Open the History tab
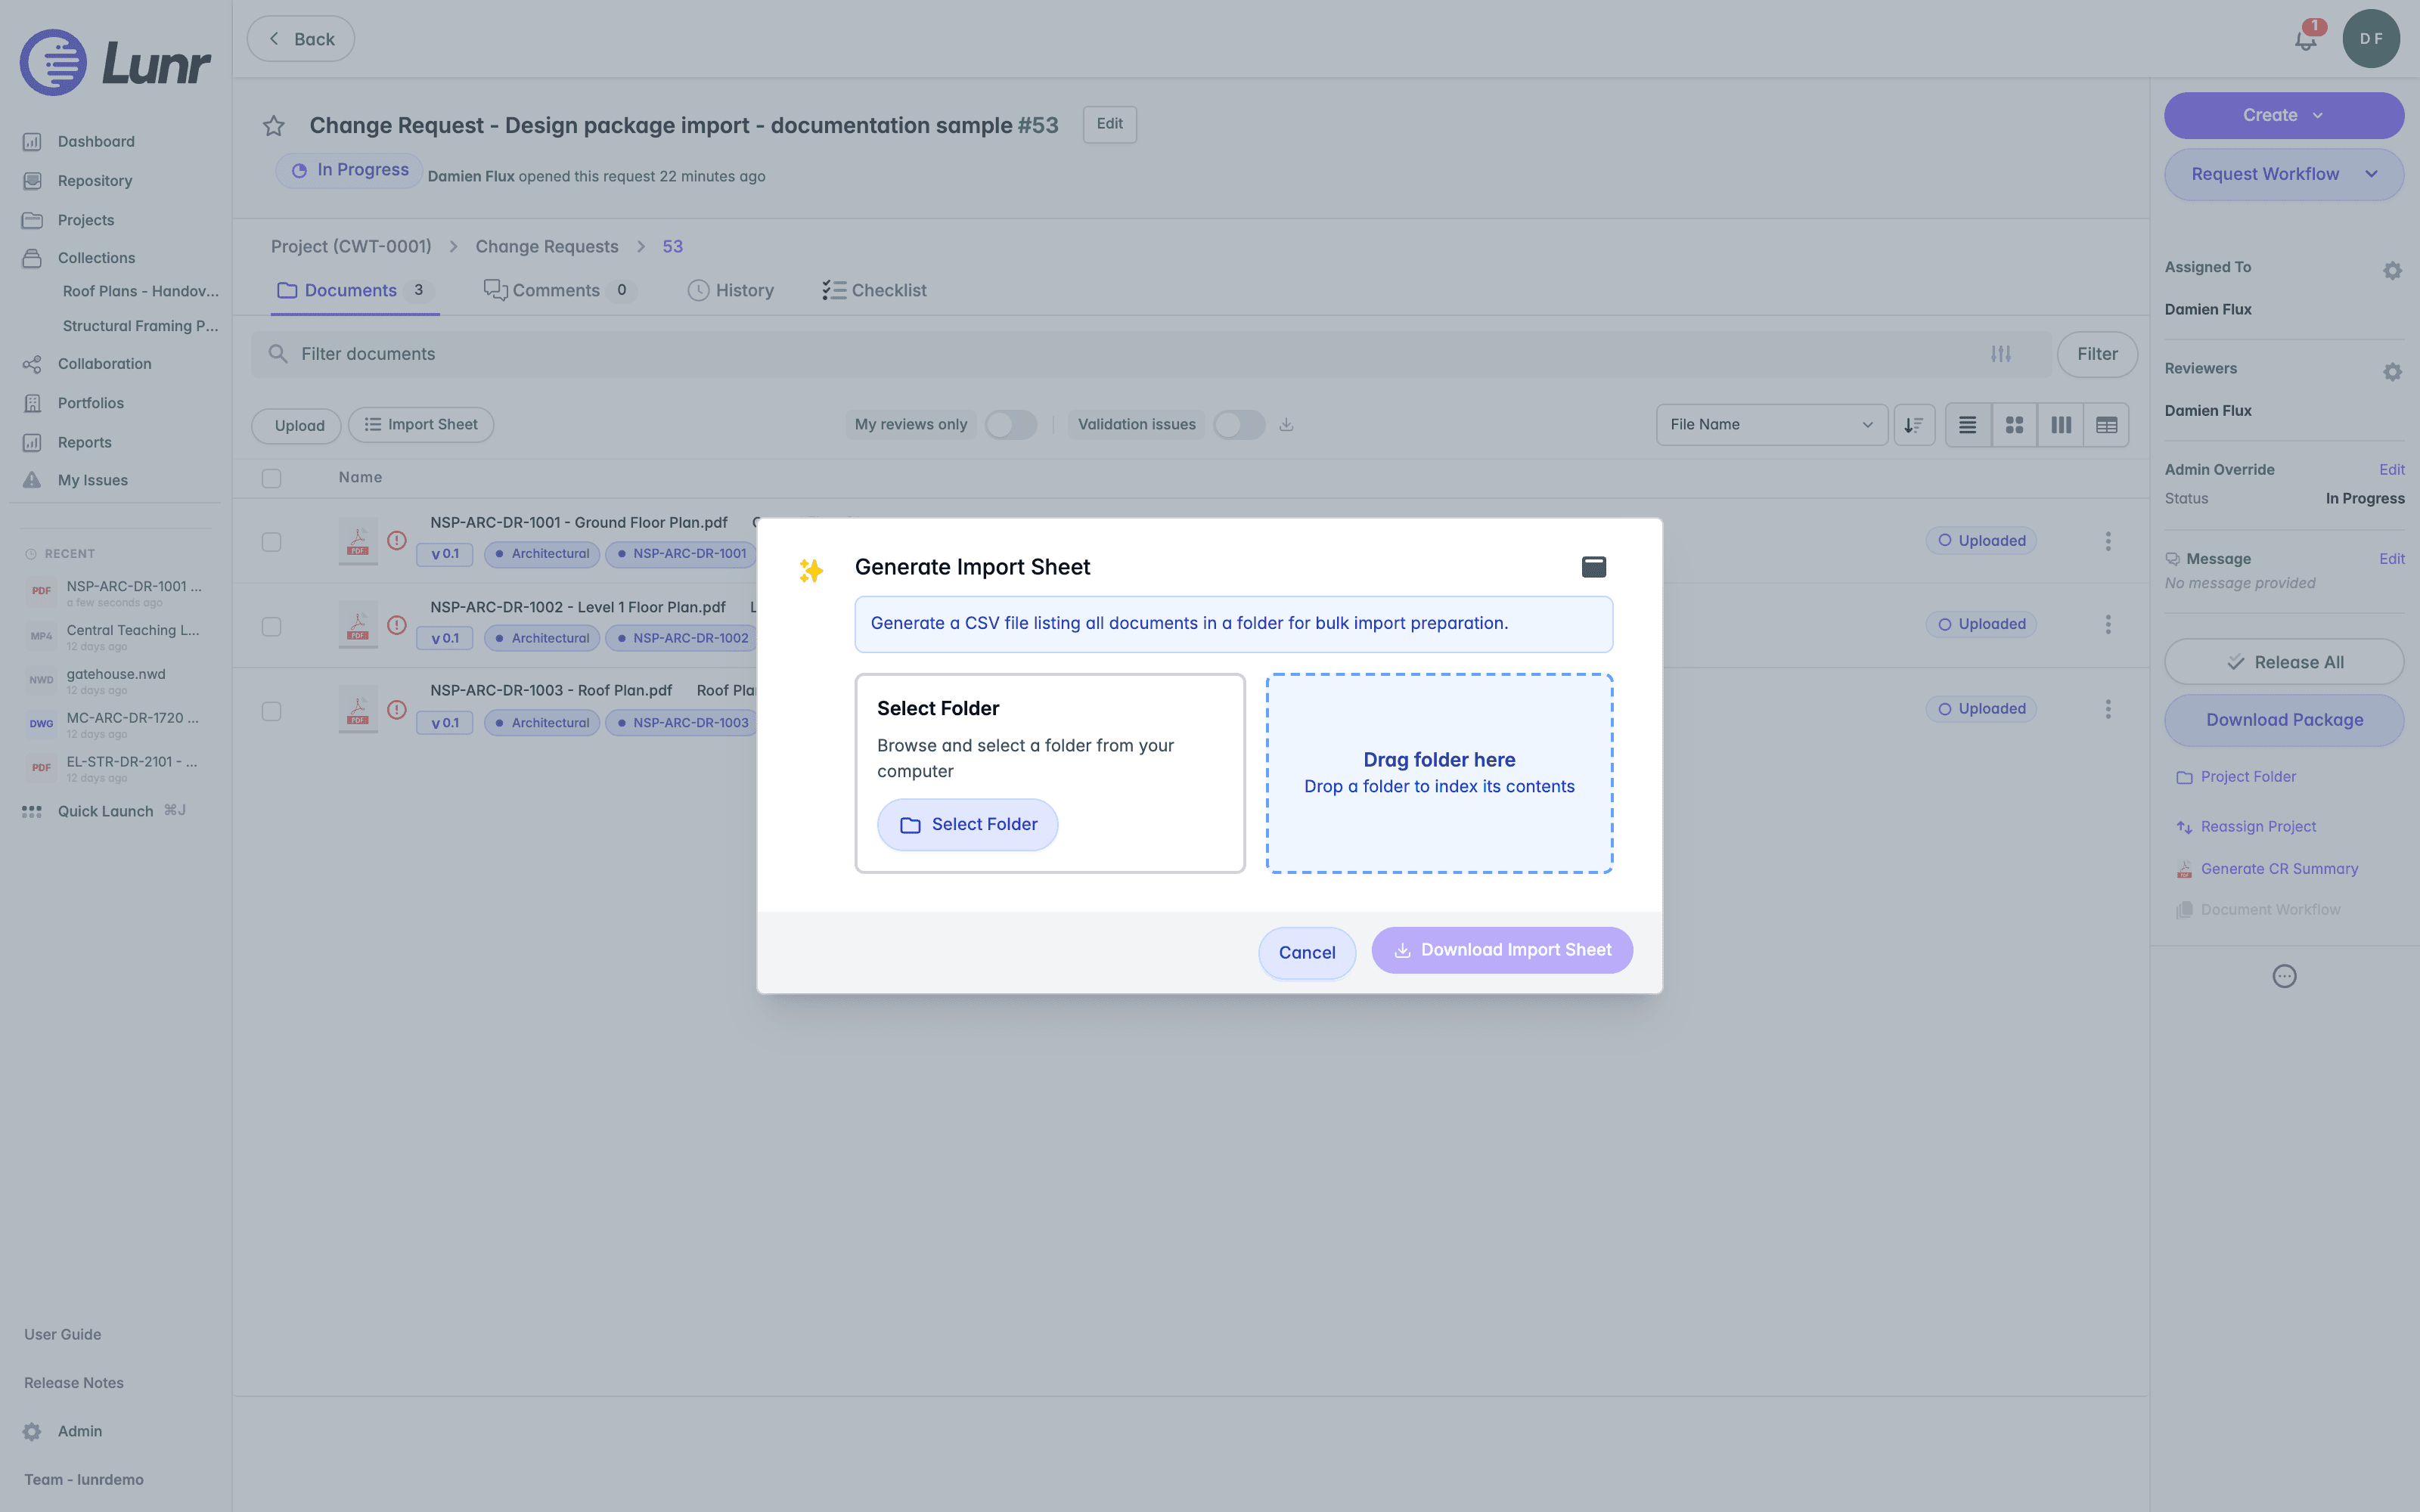Viewport: 2420px width, 1512px height. 731,291
